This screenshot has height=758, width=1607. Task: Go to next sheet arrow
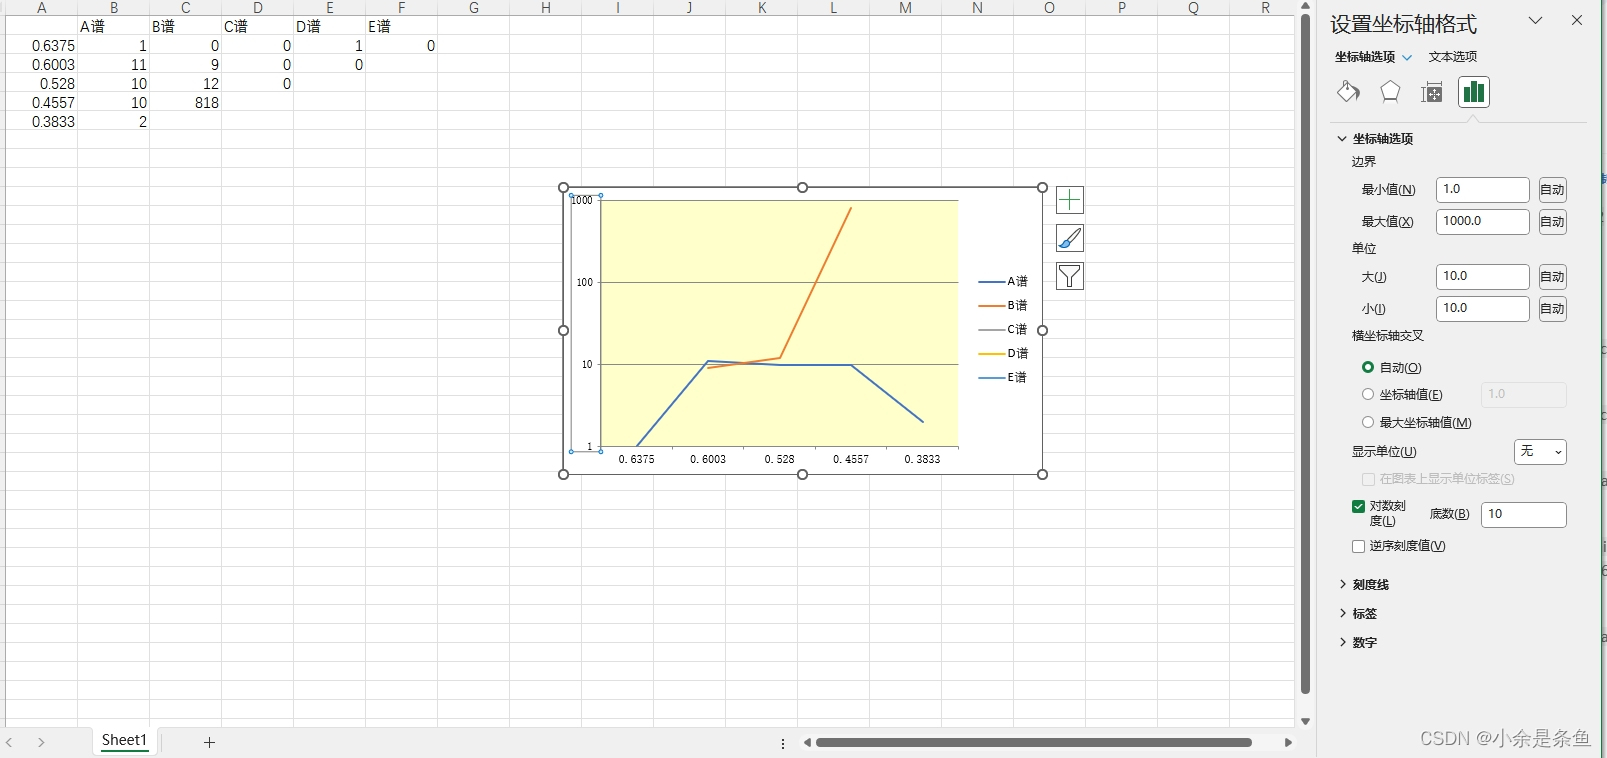point(41,742)
